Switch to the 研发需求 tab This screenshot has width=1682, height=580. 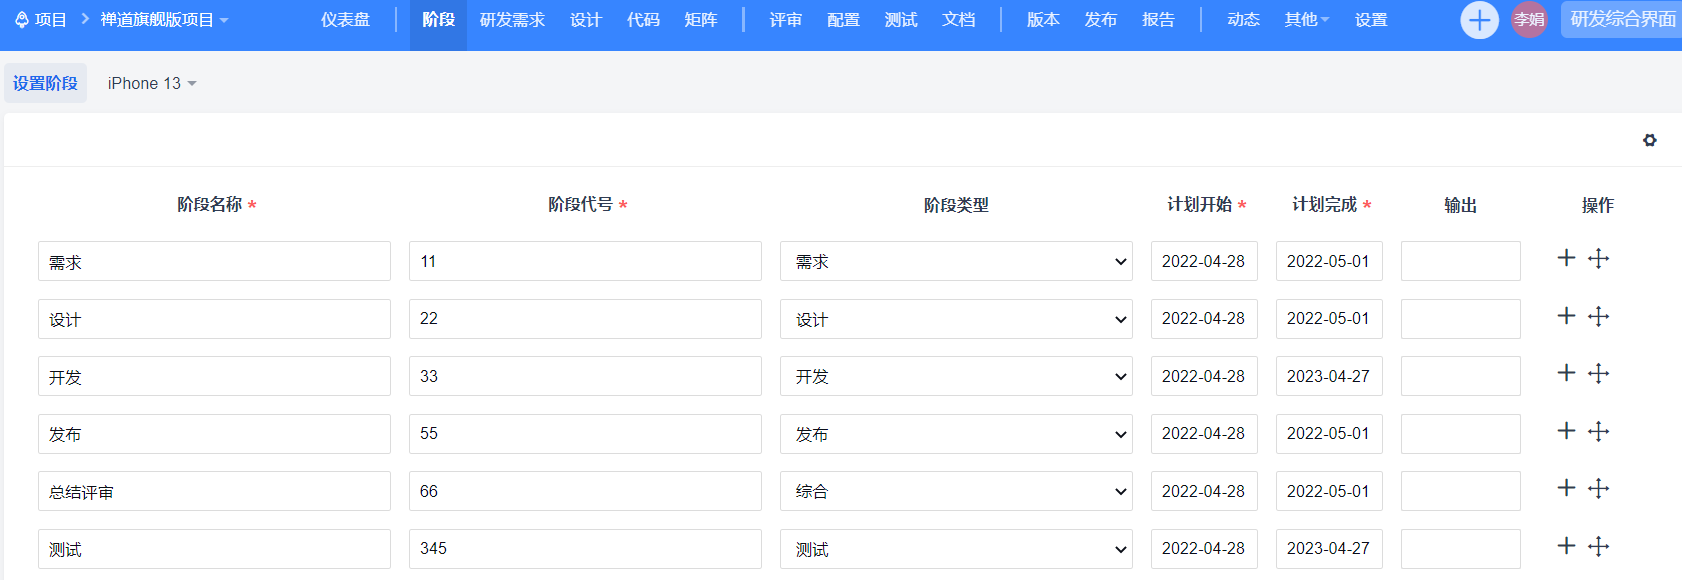(x=512, y=20)
